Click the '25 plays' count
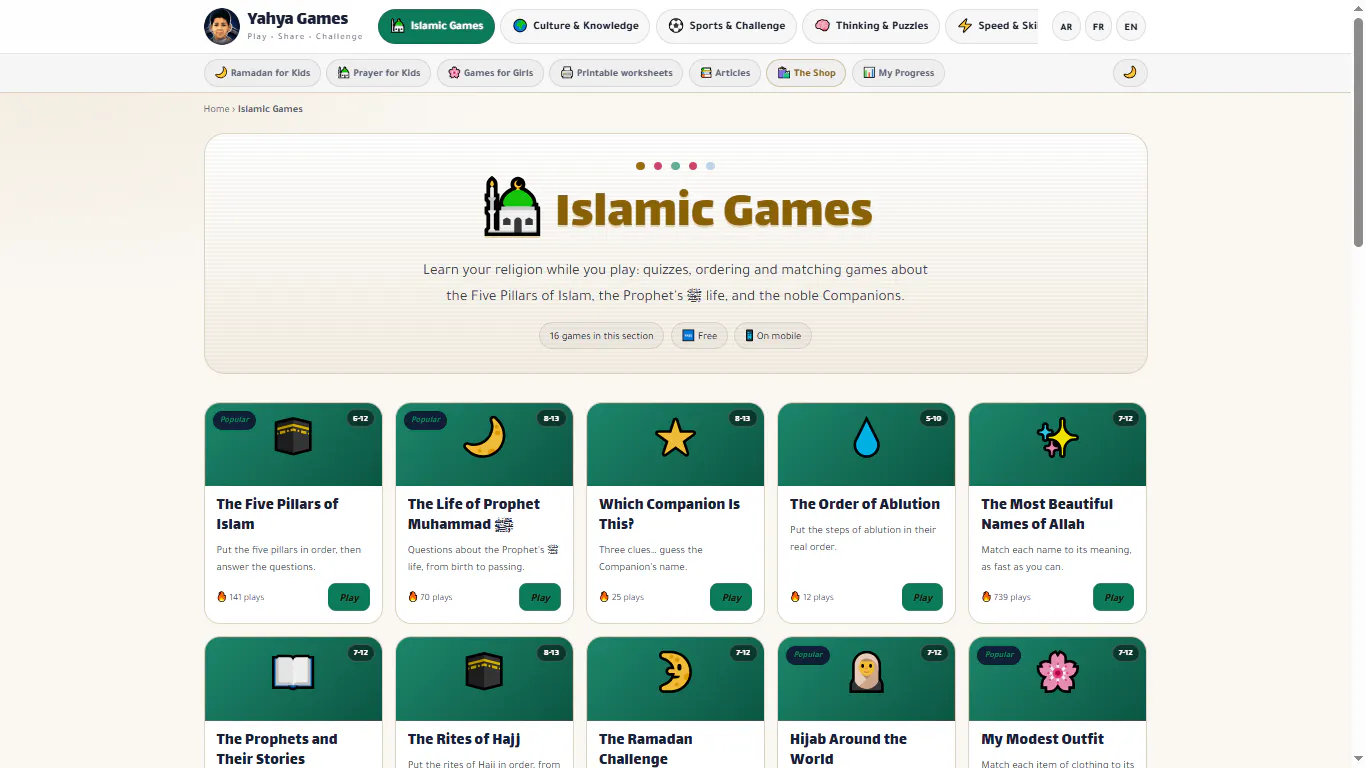 [x=621, y=597]
